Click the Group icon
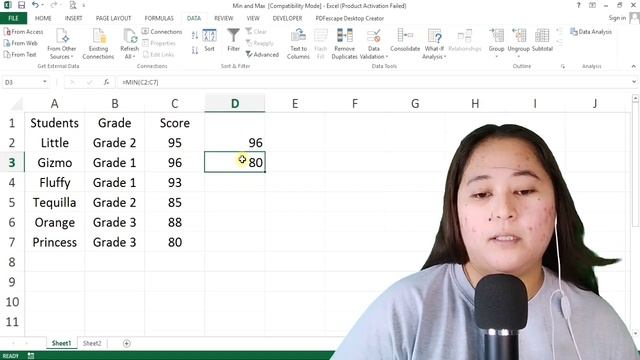The width and height of the screenshot is (640, 360). 496,37
